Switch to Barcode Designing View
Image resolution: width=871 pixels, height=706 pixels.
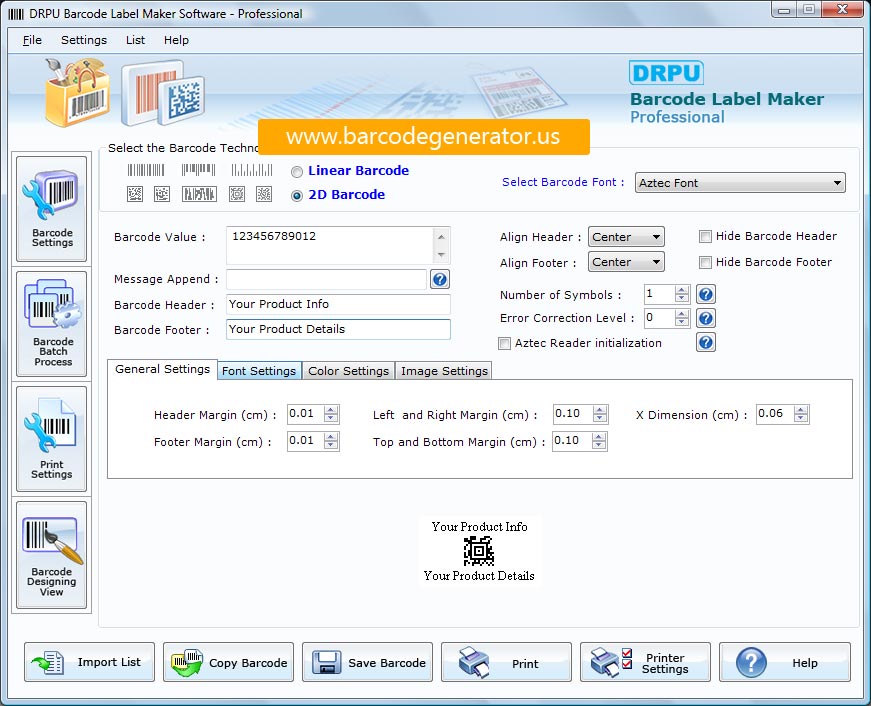point(52,555)
